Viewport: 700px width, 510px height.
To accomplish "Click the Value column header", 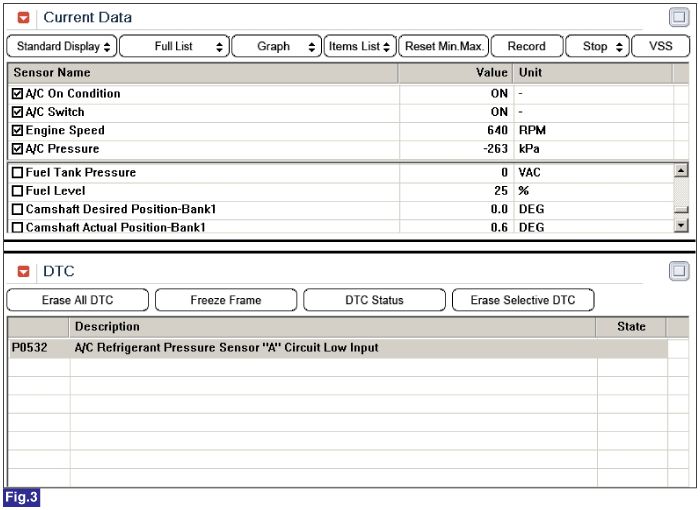I will coord(455,73).
